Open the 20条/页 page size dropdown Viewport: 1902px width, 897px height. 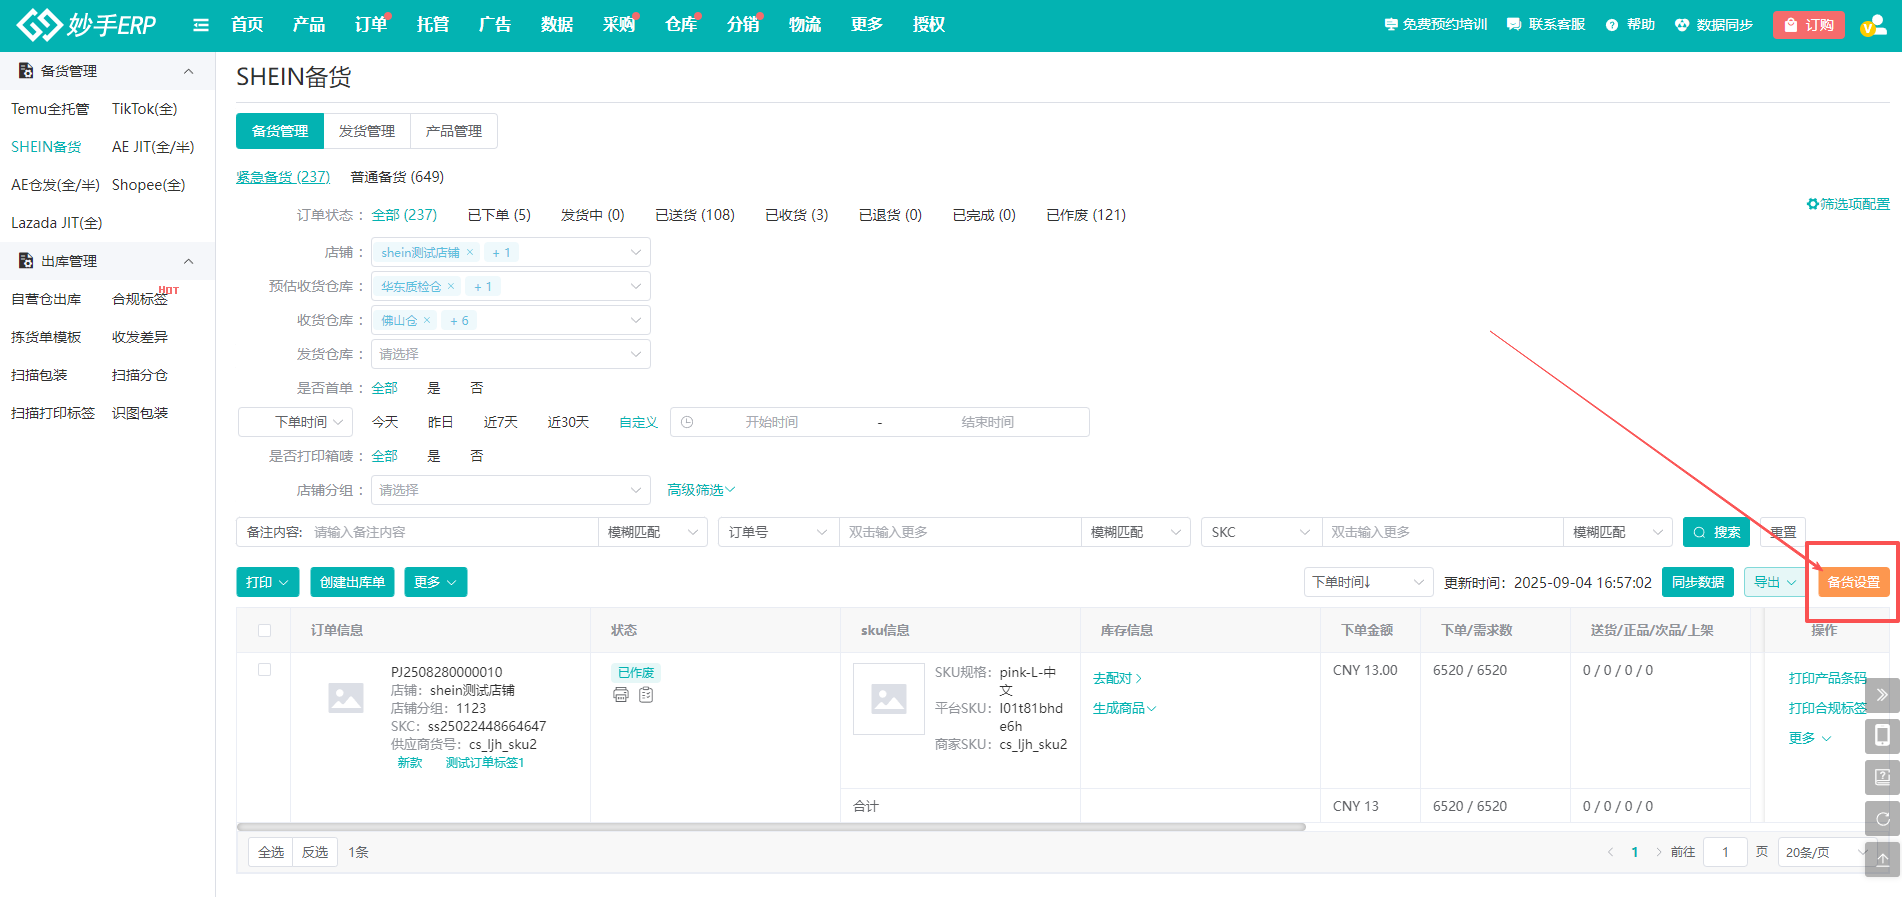(1827, 852)
